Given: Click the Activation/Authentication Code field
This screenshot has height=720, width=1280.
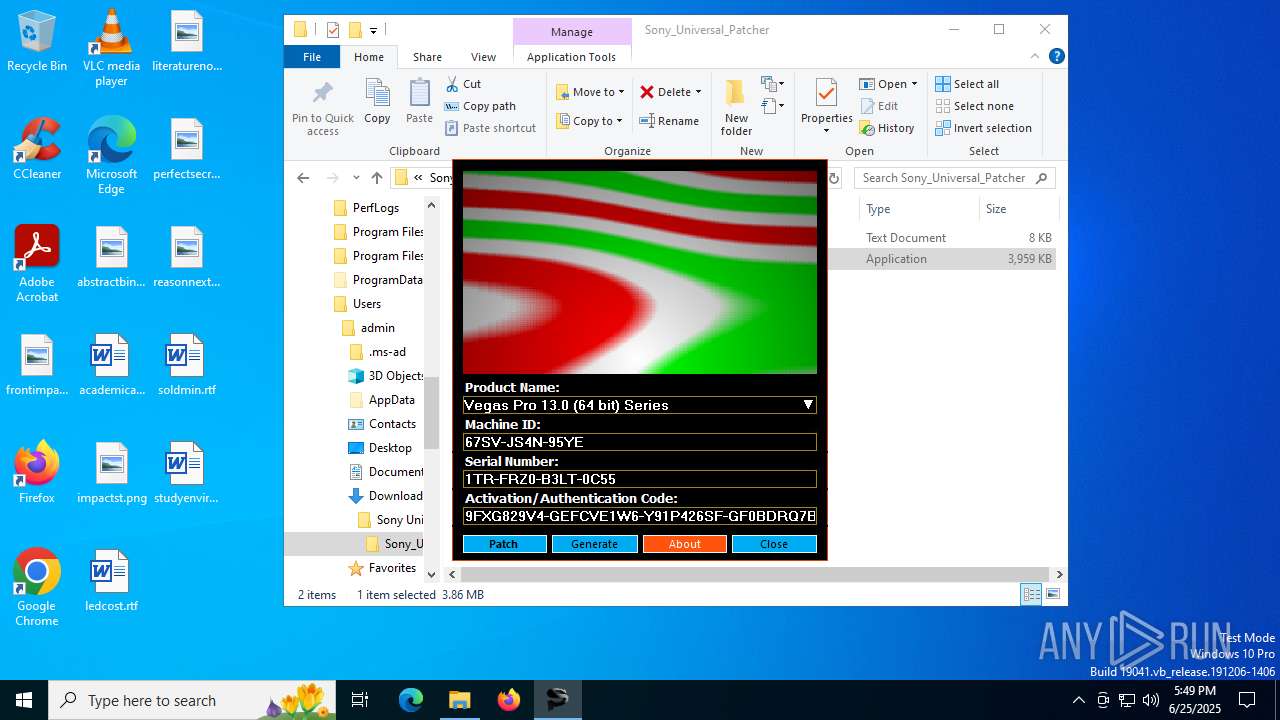Looking at the screenshot, I should click(640, 516).
